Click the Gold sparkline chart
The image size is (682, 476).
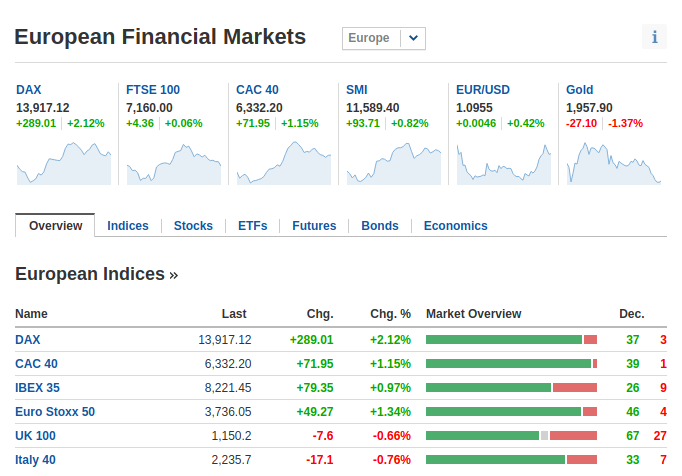pos(614,163)
